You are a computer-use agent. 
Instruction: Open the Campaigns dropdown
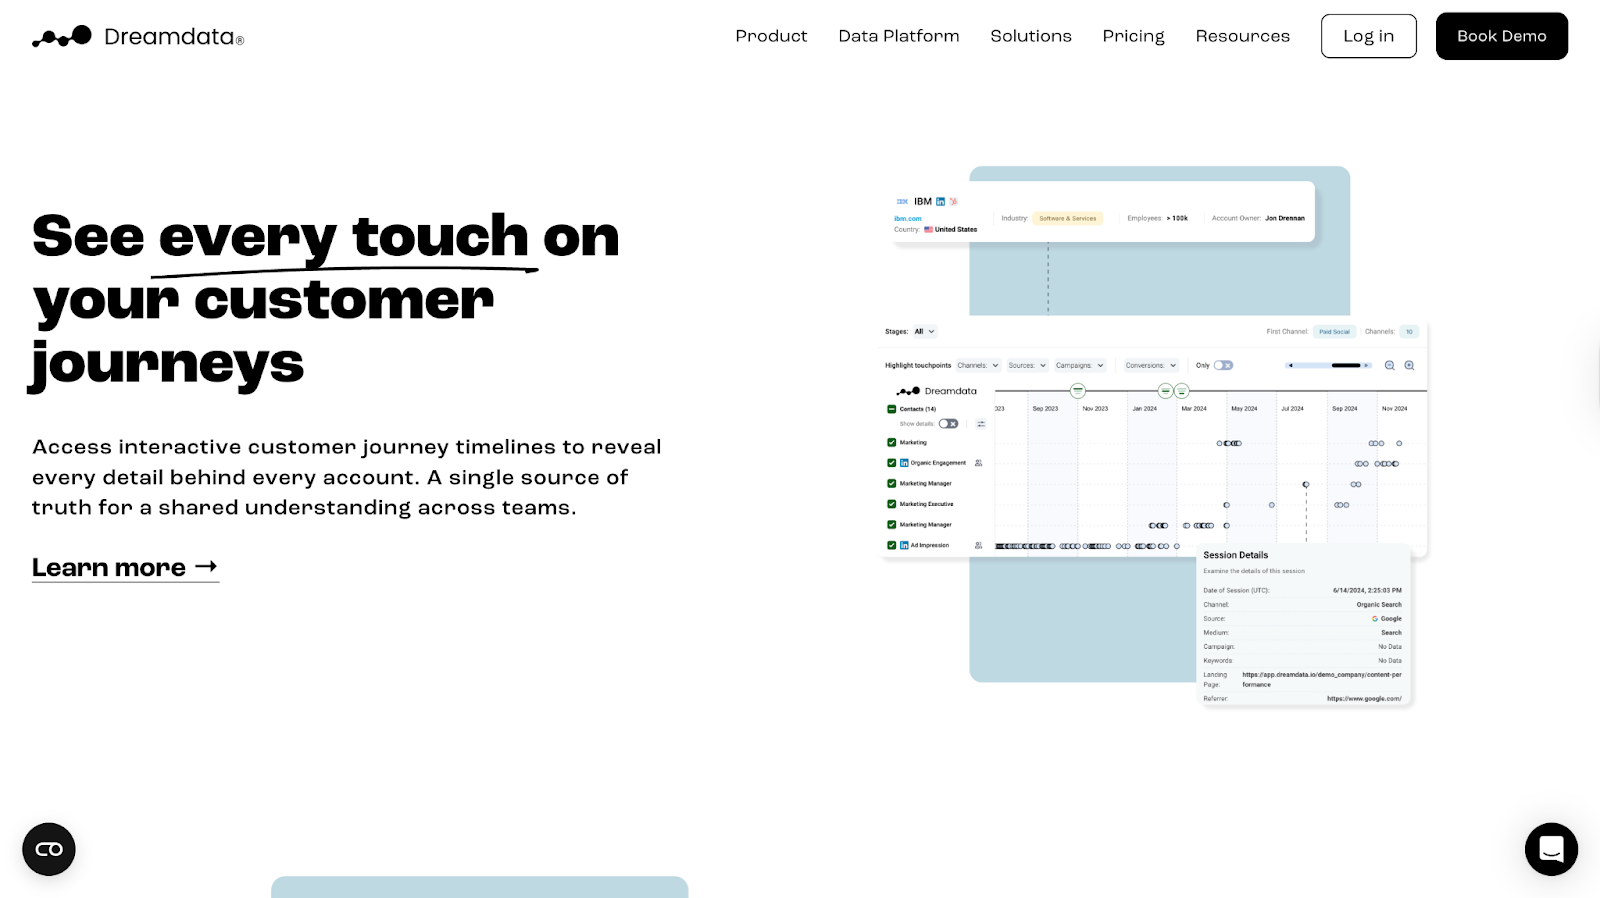click(1080, 365)
